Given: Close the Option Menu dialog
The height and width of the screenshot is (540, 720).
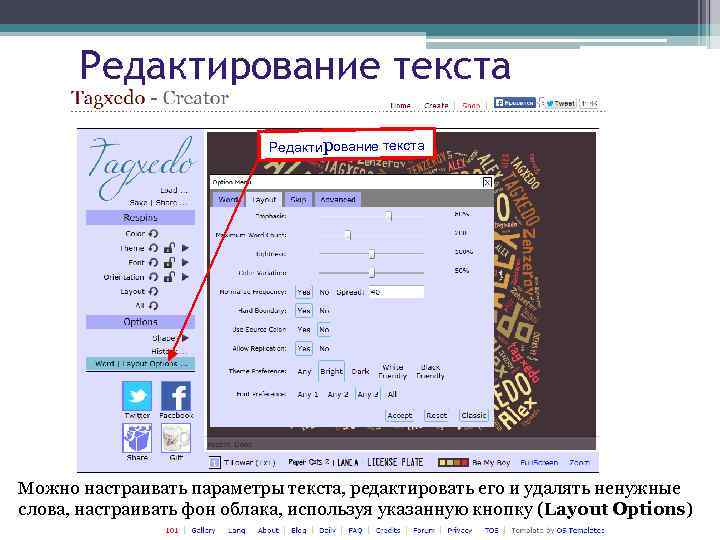Looking at the screenshot, I should click(487, 182).
